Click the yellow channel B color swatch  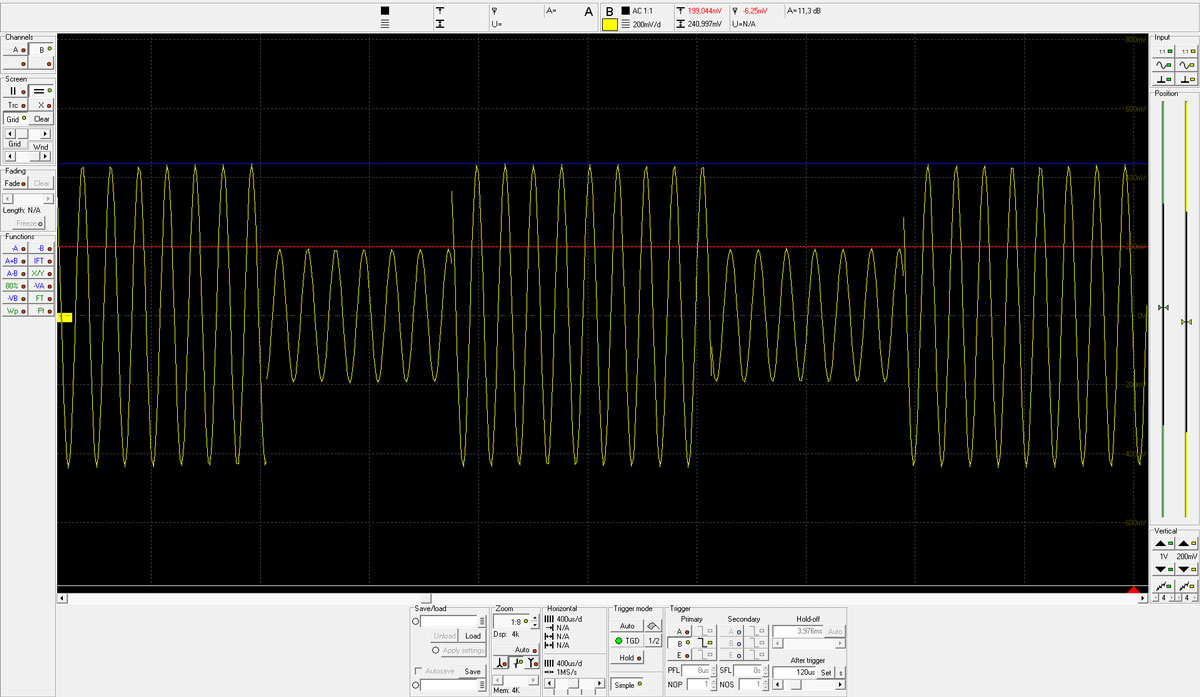(x=610, y=24)
